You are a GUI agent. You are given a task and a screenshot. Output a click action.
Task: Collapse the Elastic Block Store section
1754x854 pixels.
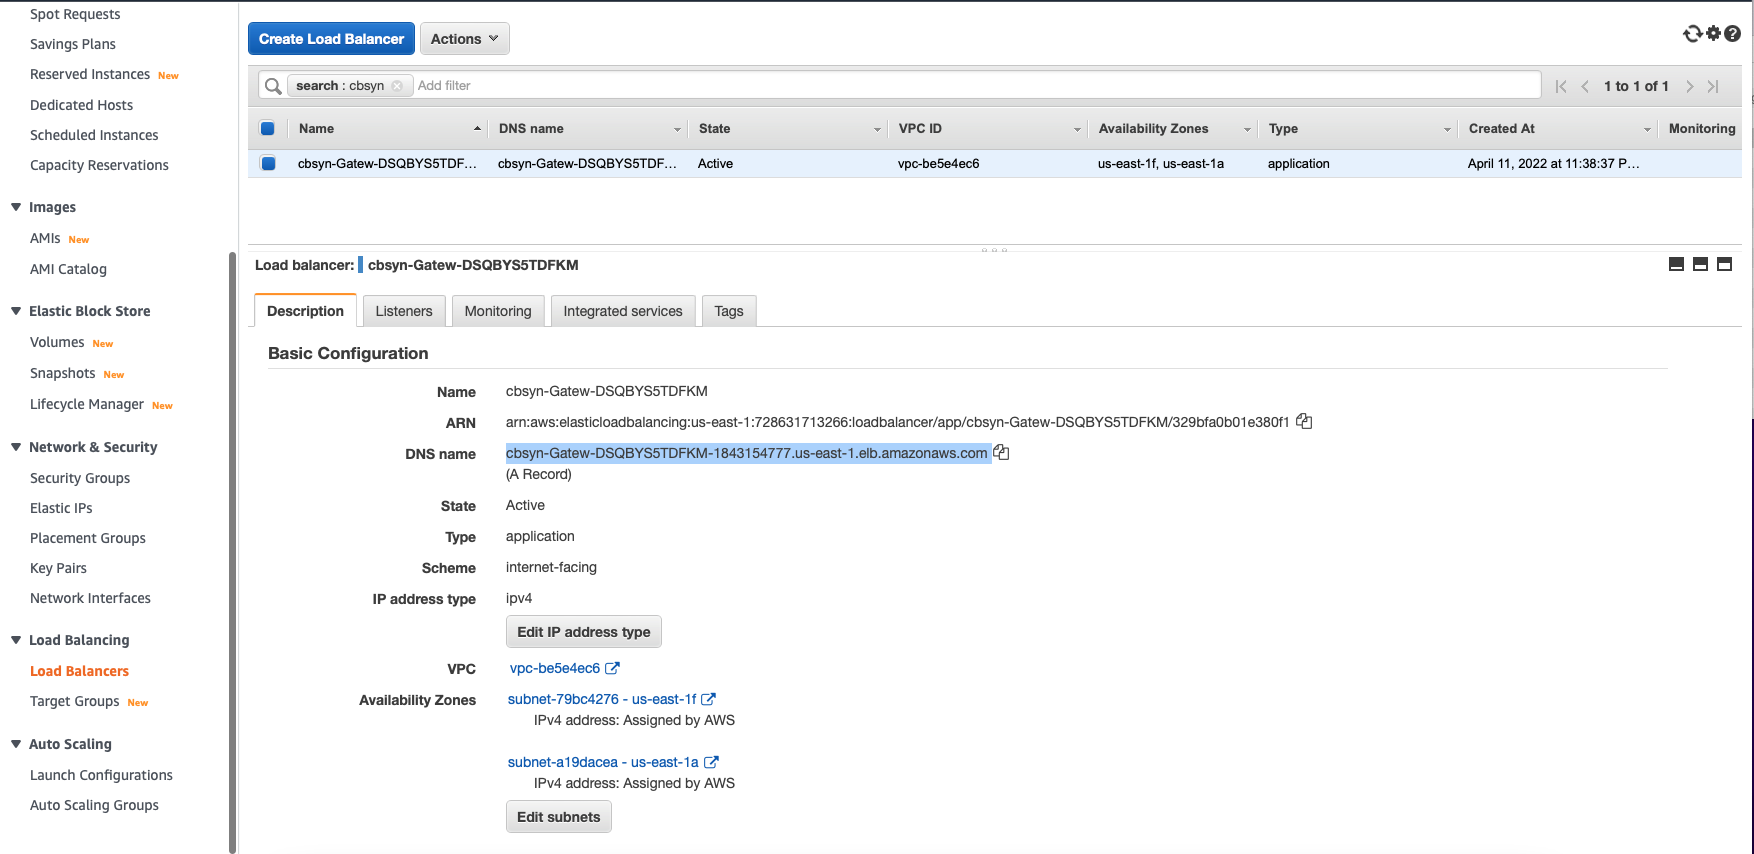16,311
